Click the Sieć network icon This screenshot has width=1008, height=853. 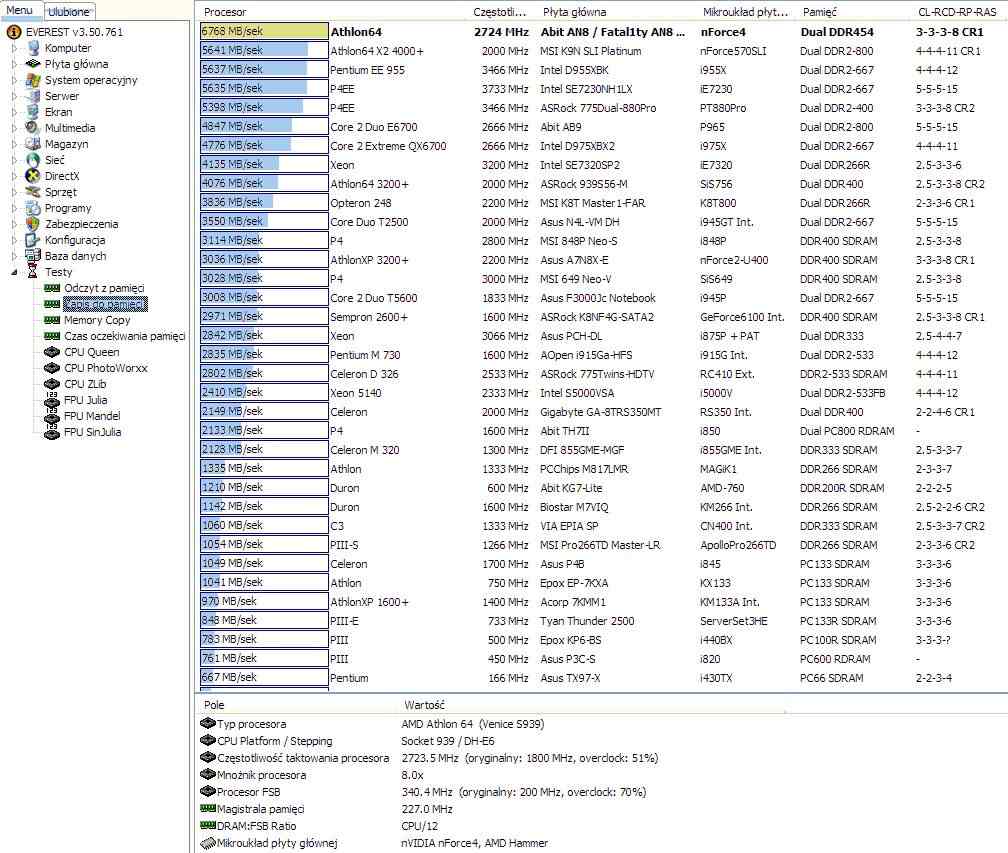[33, 160]
